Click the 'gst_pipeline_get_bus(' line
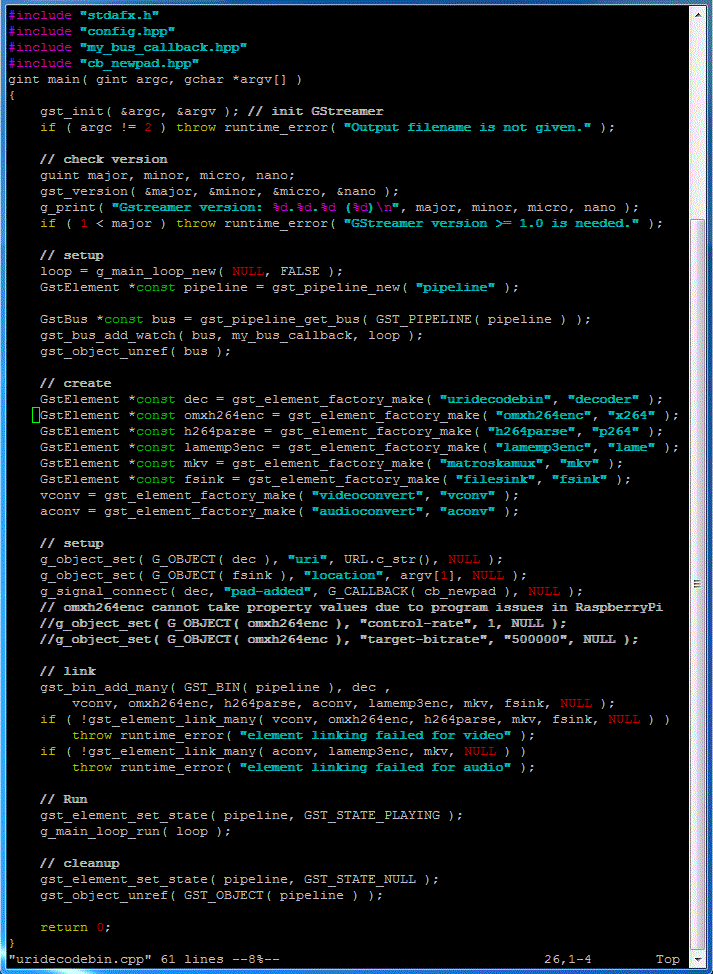The image size is (713, 974). click(x=316, y=319)
